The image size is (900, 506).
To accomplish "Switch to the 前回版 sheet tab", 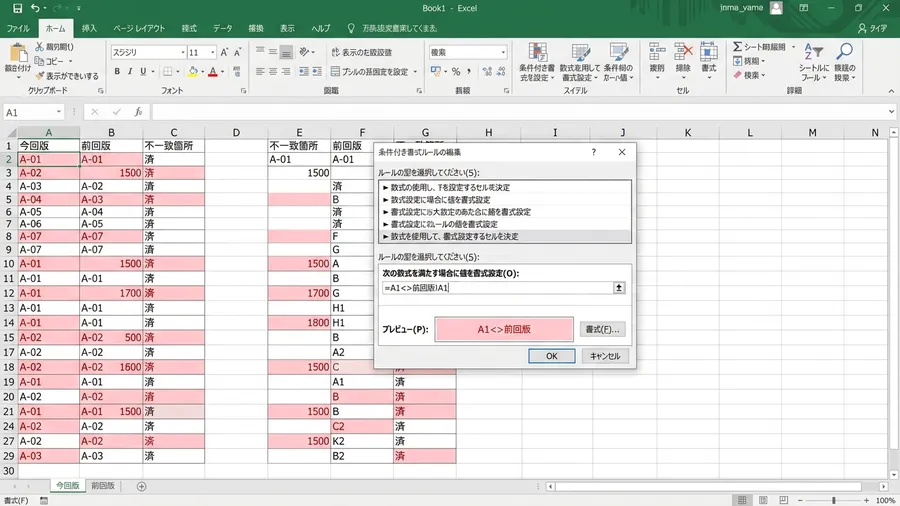I will 103,486.
